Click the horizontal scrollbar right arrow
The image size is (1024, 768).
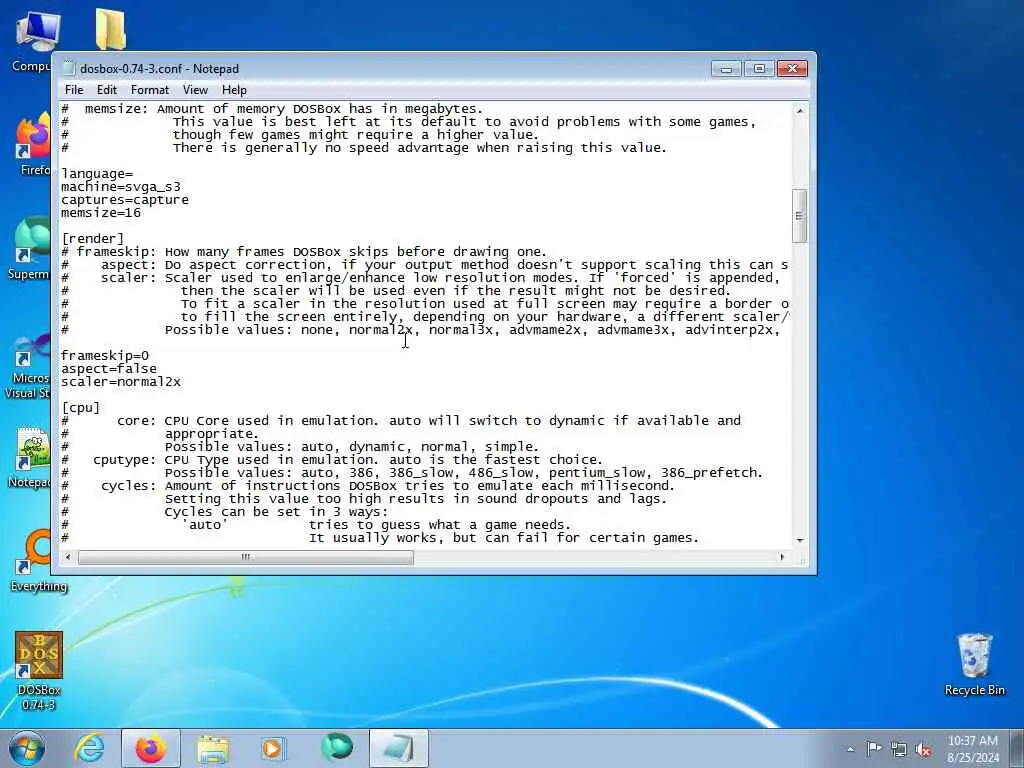point(782,557)
